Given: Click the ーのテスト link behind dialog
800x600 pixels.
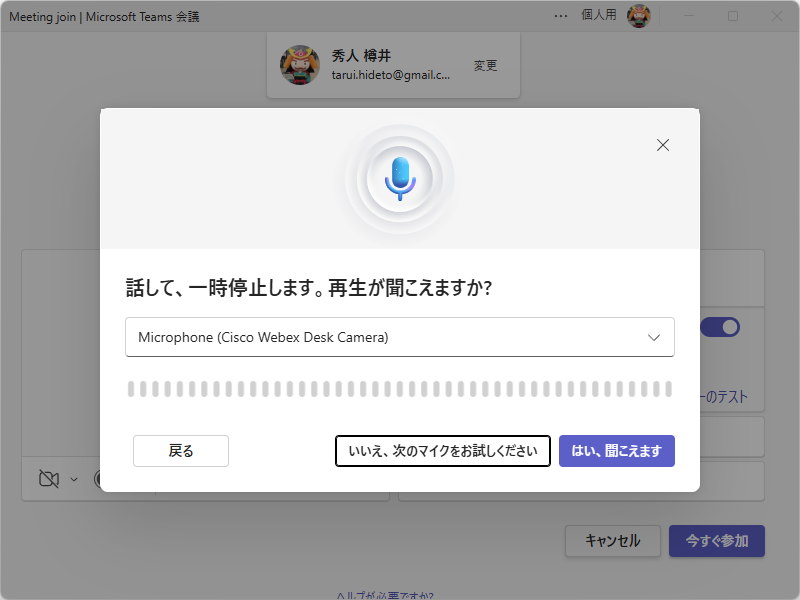Looking at the screenshot, I should click(x=724, y=397).
